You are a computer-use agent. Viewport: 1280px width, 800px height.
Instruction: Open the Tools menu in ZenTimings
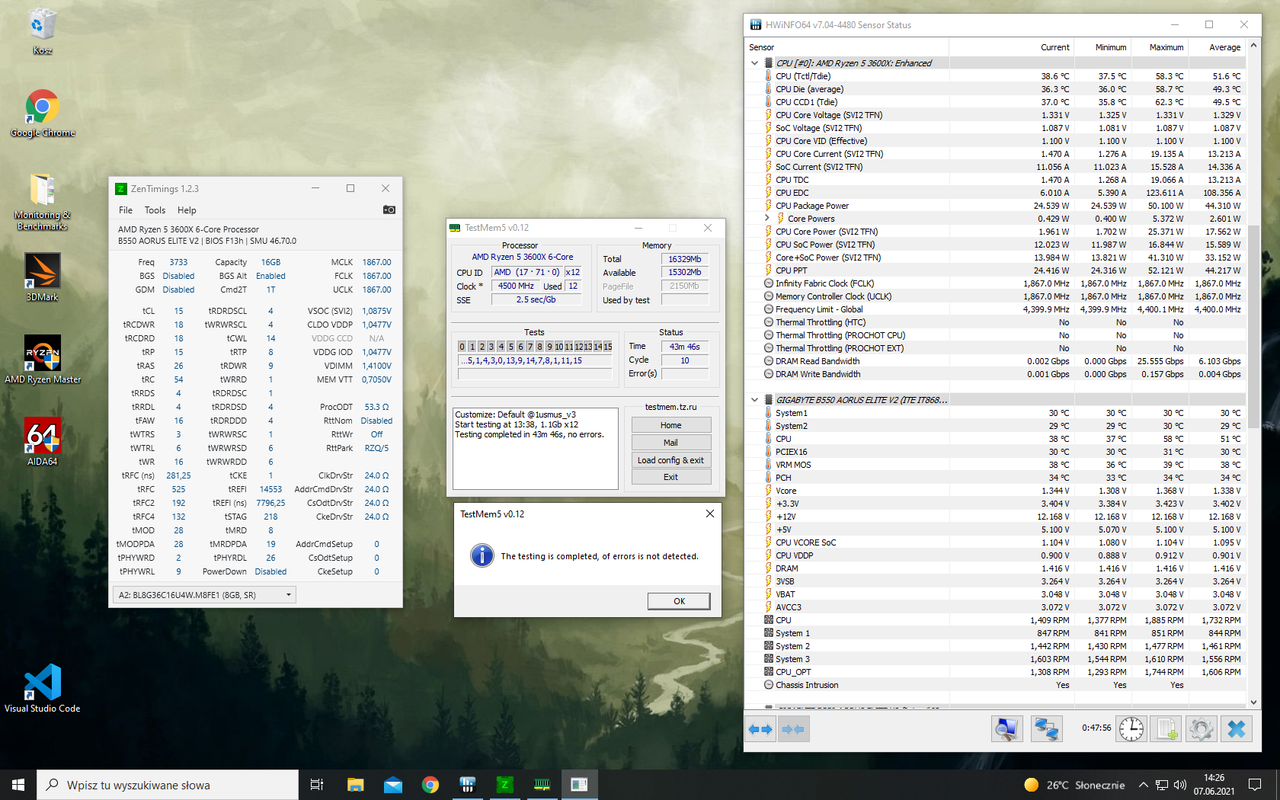[155, 210]
